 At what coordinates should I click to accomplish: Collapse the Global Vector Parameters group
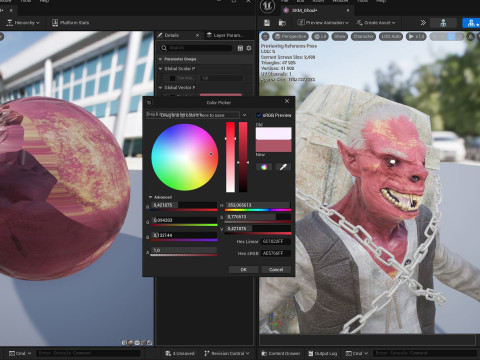(160, 87)
